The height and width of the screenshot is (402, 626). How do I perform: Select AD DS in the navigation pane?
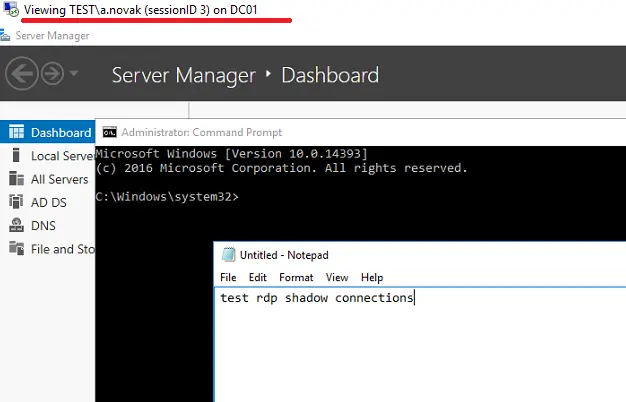[48, 202]
